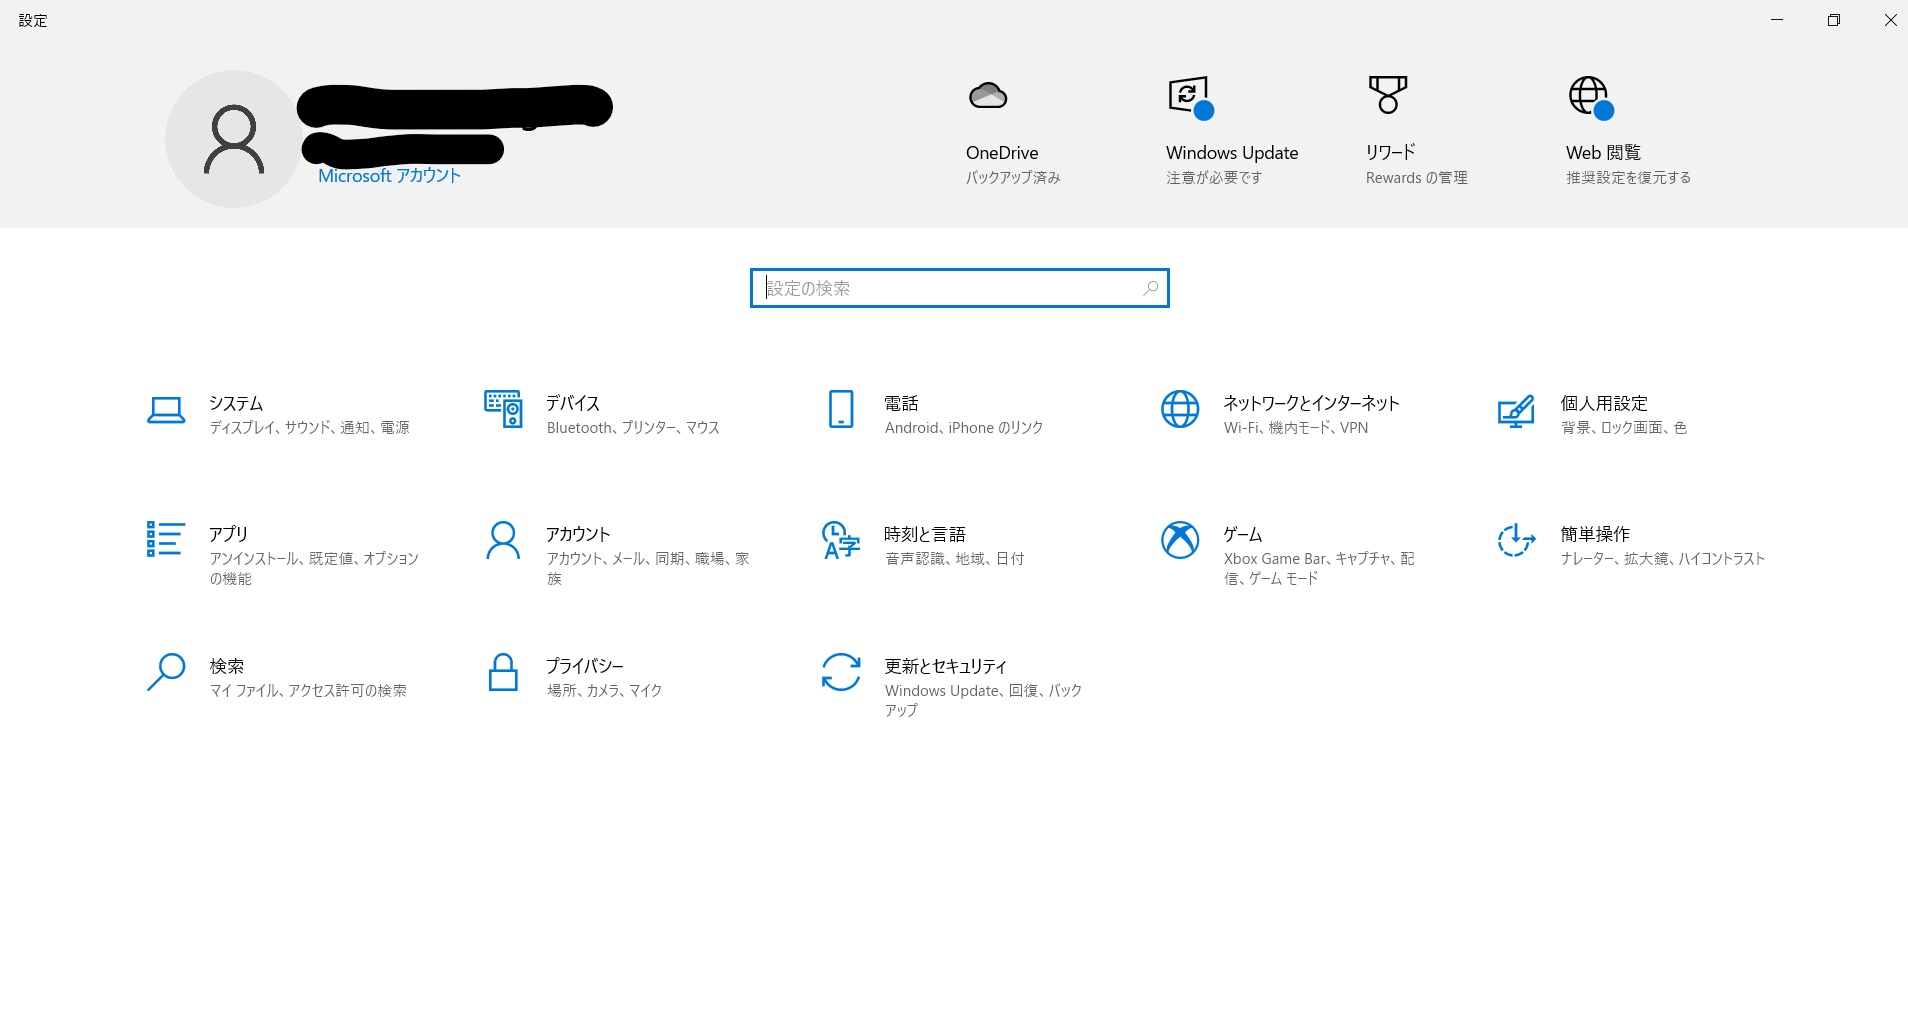Viewport: 1908px width, 1016px height.
Task: Select the ネットワークとインターネット heading
Action: point(1311,403)
